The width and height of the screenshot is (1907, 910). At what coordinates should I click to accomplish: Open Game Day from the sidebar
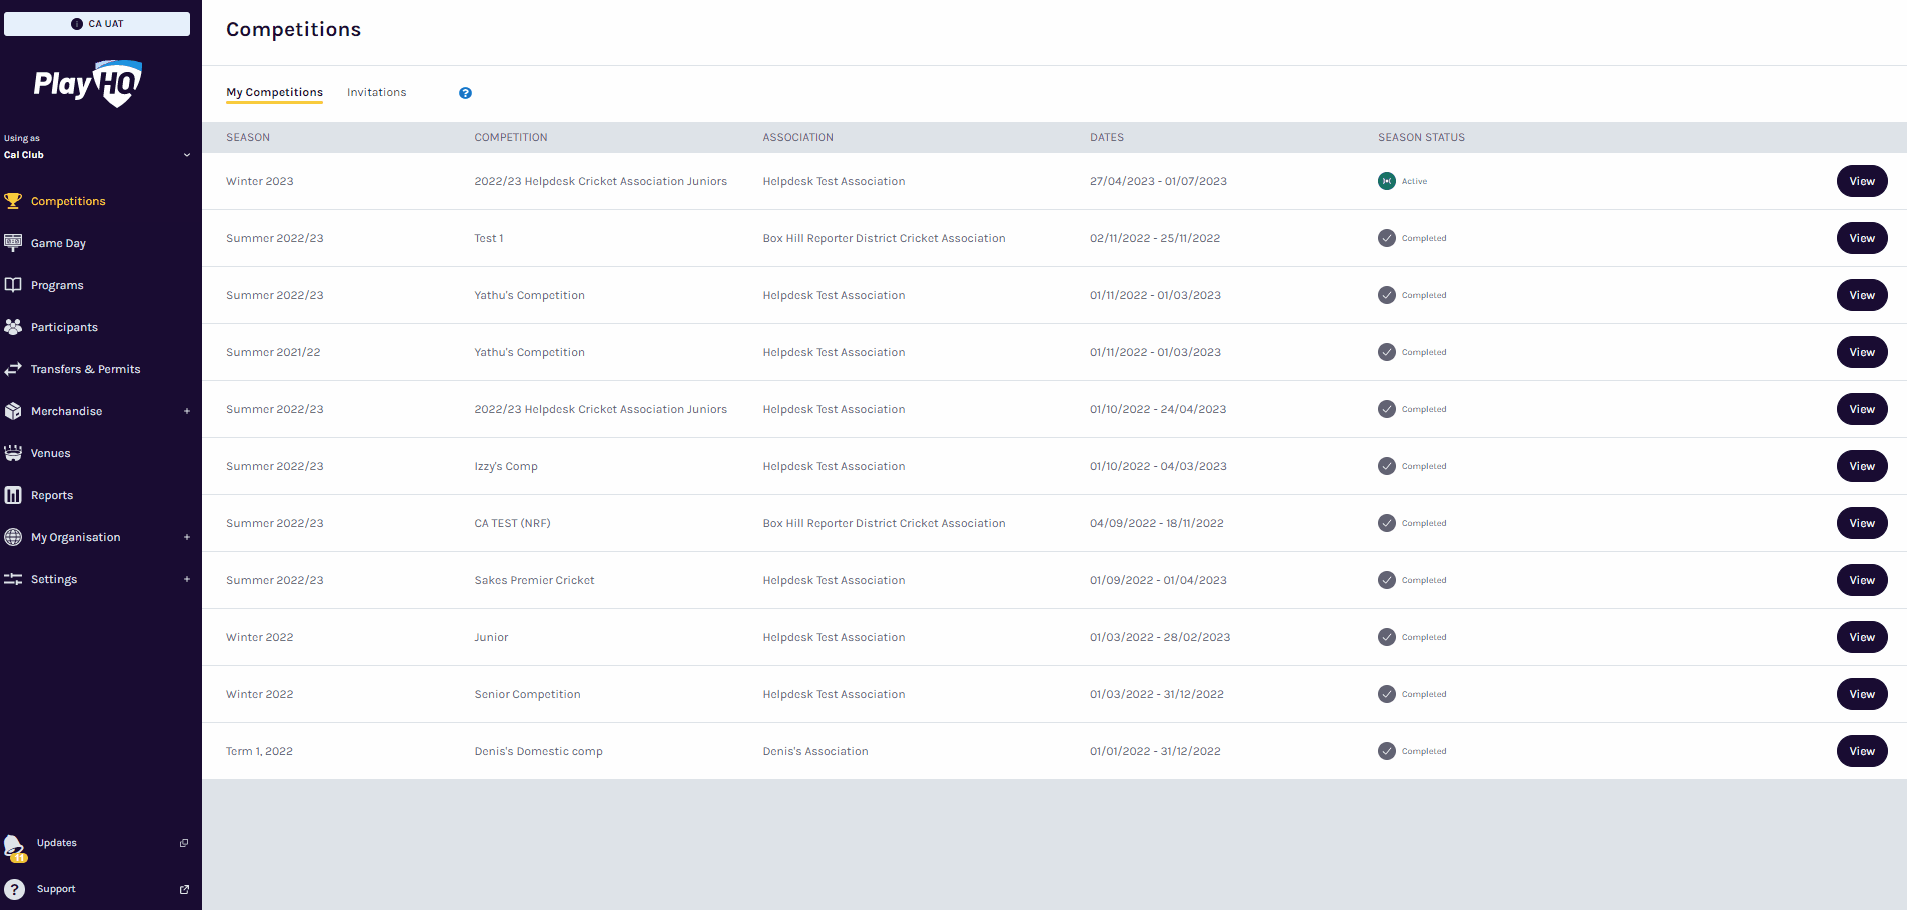click(x=13, y=242)
